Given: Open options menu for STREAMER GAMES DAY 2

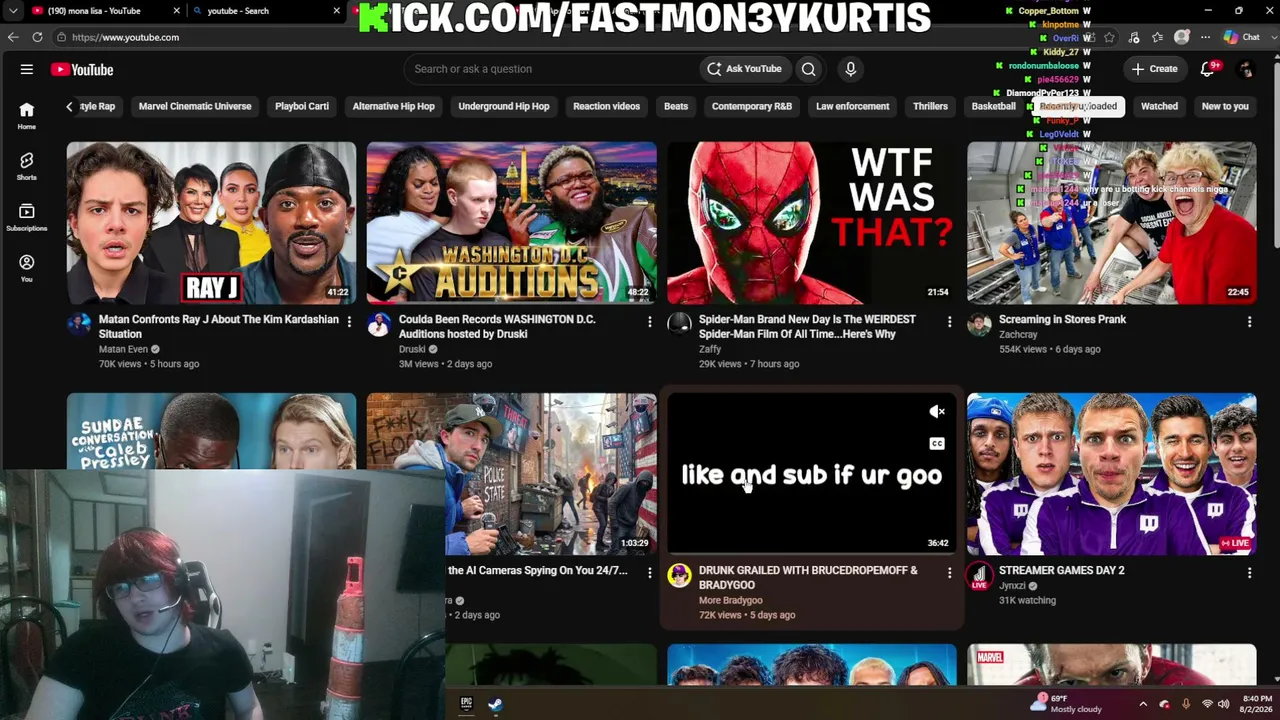Looking at the screenshot, I should pos(1249,572).
